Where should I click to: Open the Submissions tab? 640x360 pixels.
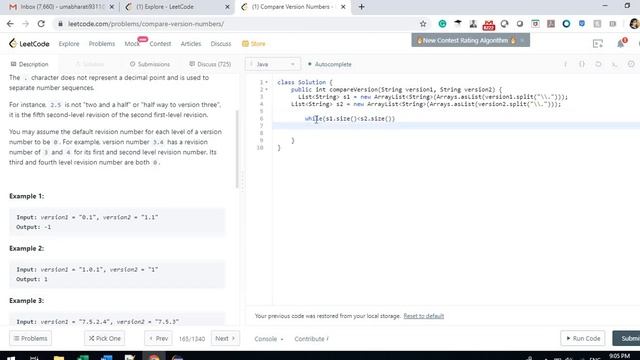click(x=149, y=64)
